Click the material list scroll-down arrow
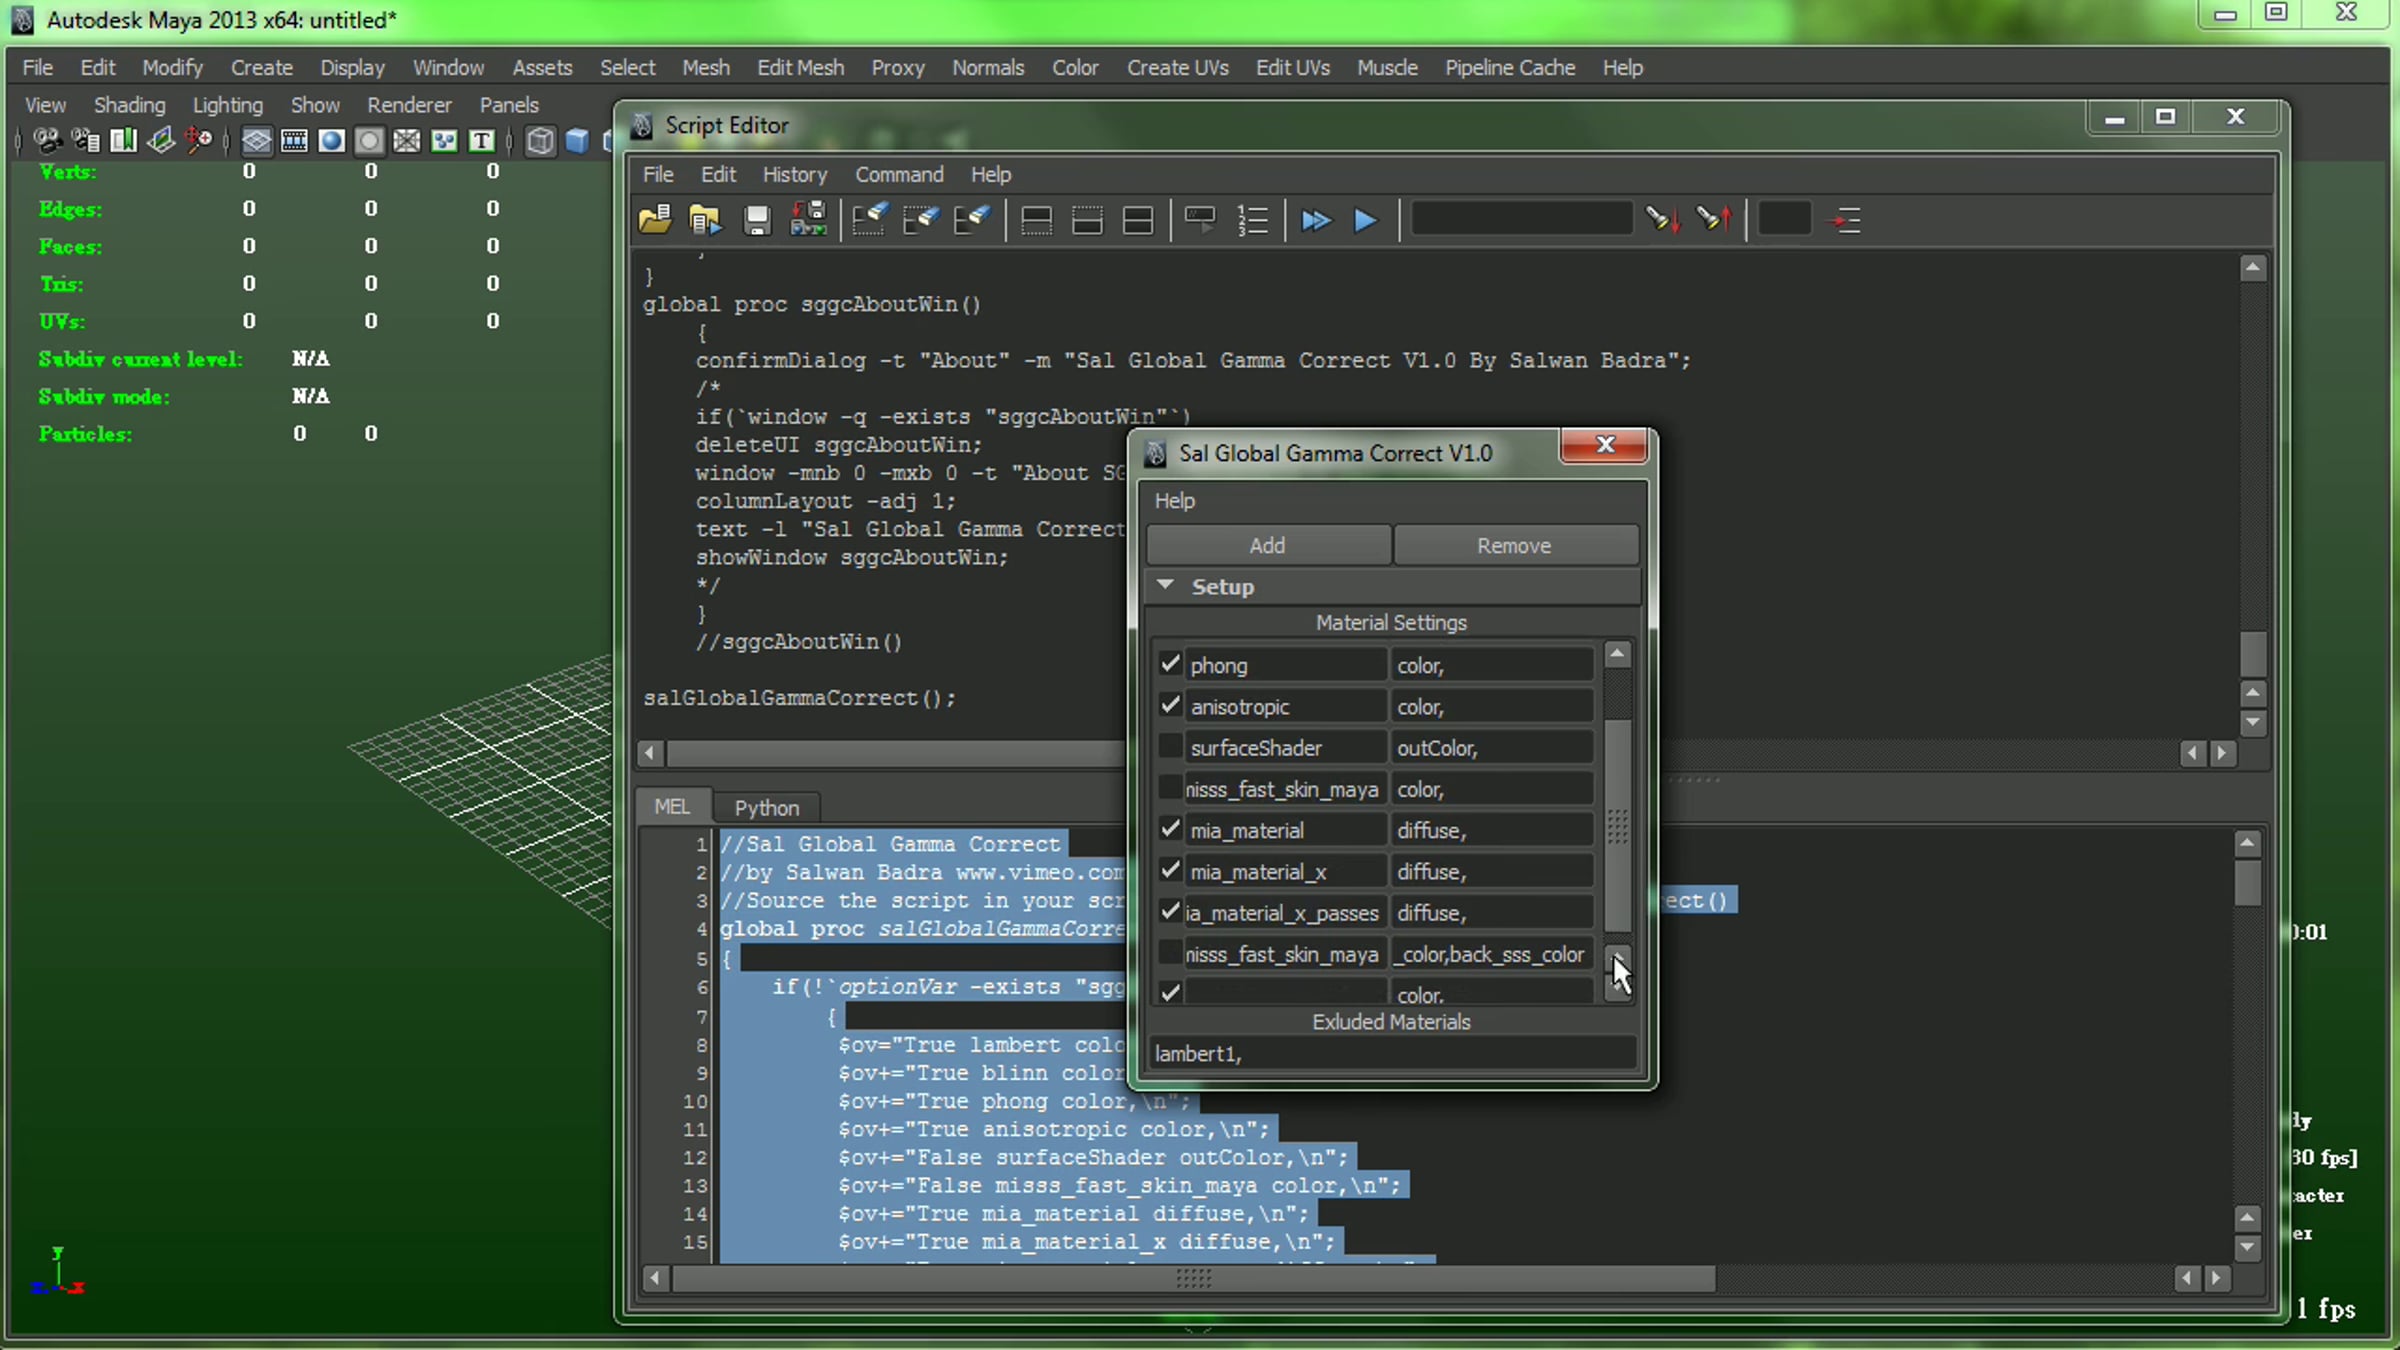Screen dimensions: 2400x1350 (x=1617, y=987)
